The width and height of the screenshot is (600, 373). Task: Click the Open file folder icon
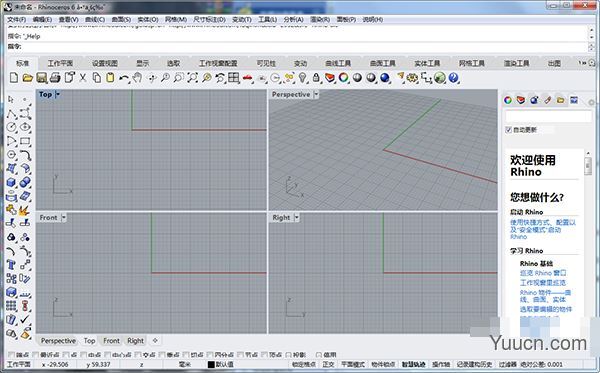pos(28,78)
